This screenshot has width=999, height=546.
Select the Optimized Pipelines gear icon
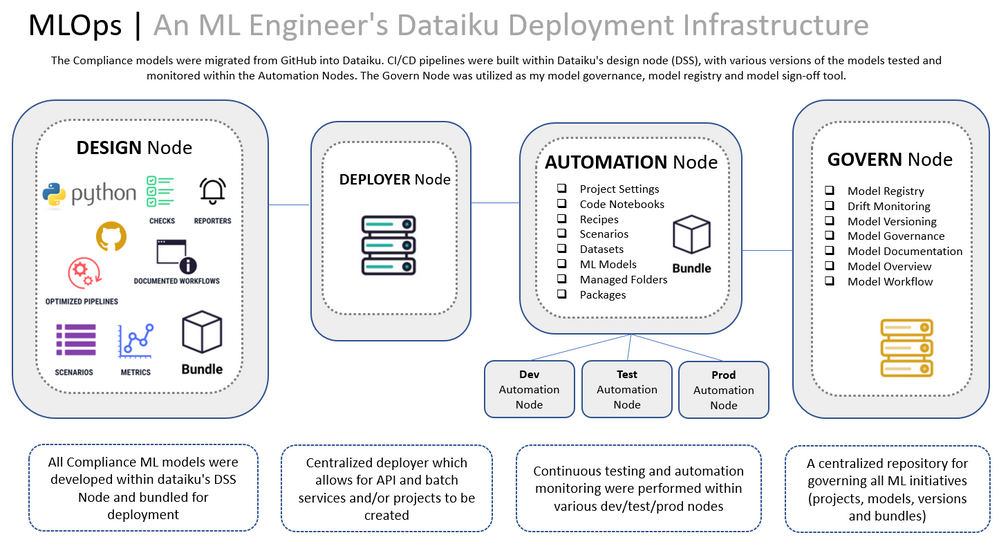[81, 273]
